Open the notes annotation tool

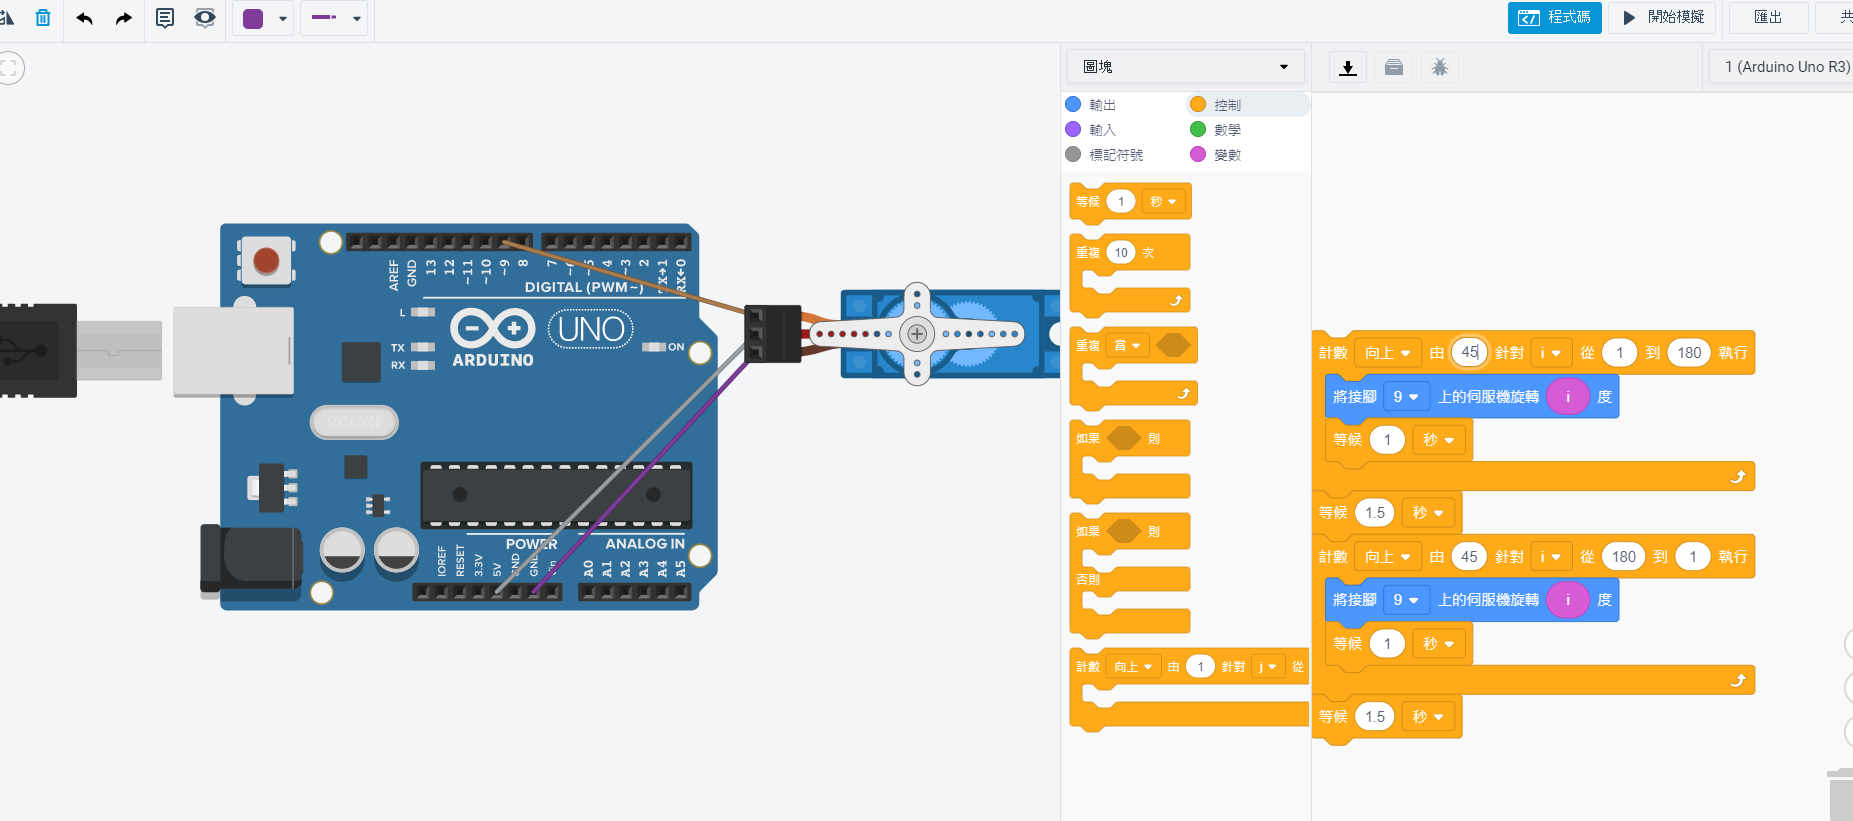(x=165, y=18)
